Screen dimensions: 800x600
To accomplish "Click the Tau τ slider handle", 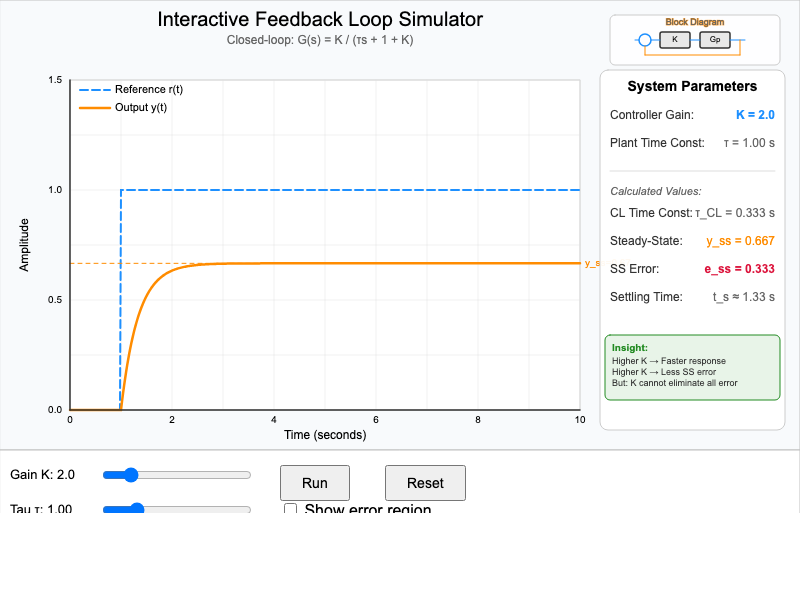I will tap(137, 509).
